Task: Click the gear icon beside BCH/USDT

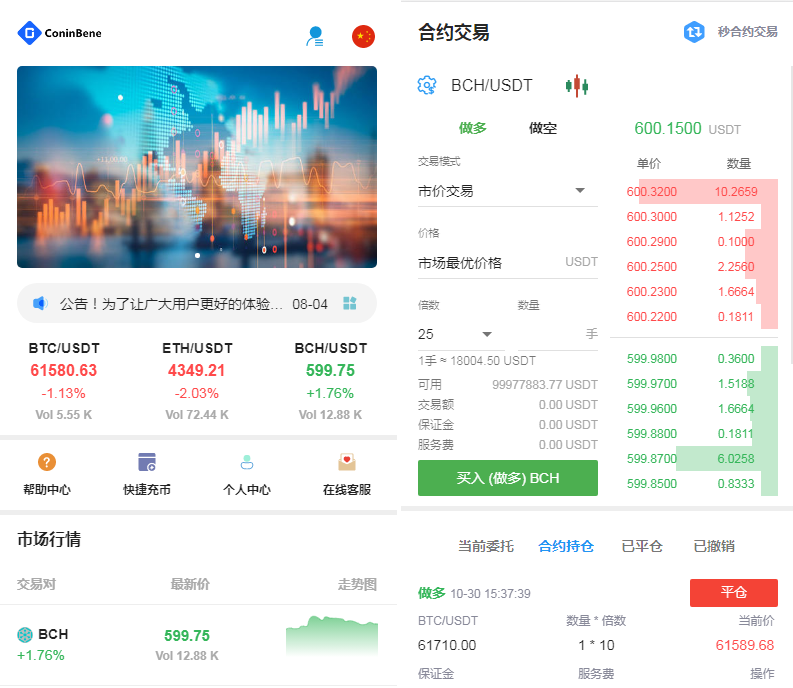Action: [x=427, y=86]
